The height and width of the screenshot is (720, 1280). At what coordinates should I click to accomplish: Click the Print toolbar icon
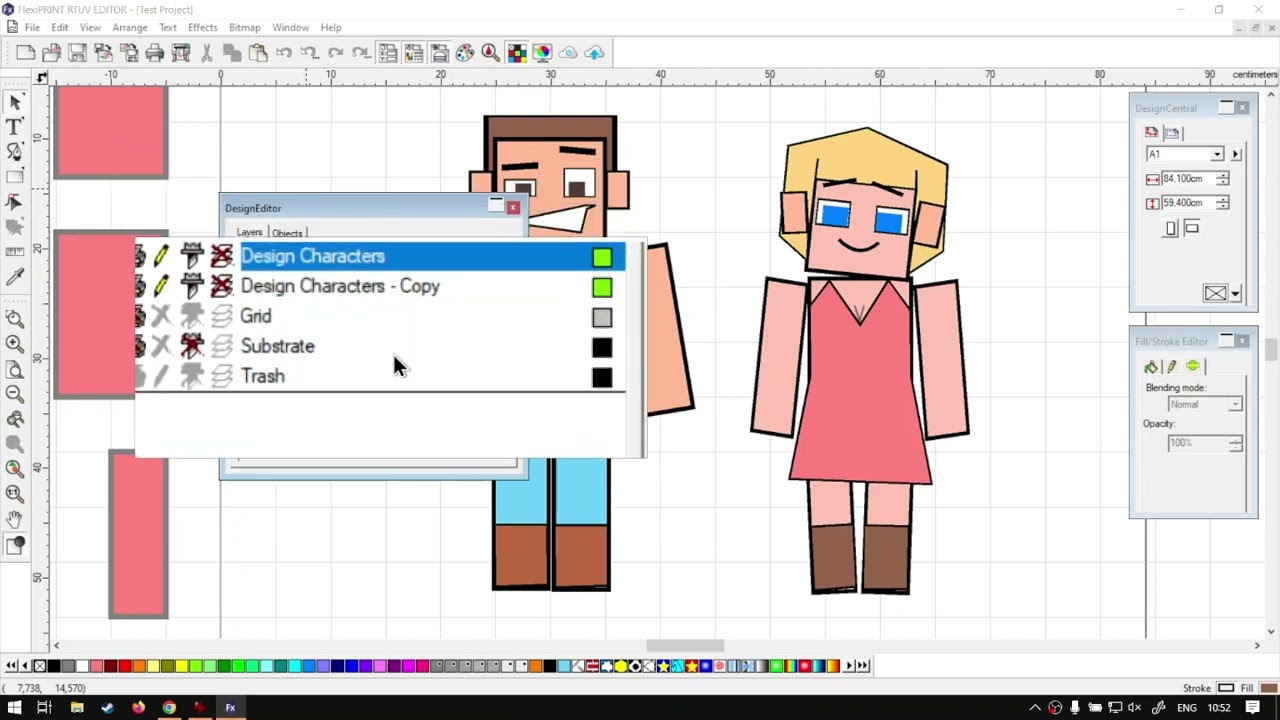[x=155, y=53]
